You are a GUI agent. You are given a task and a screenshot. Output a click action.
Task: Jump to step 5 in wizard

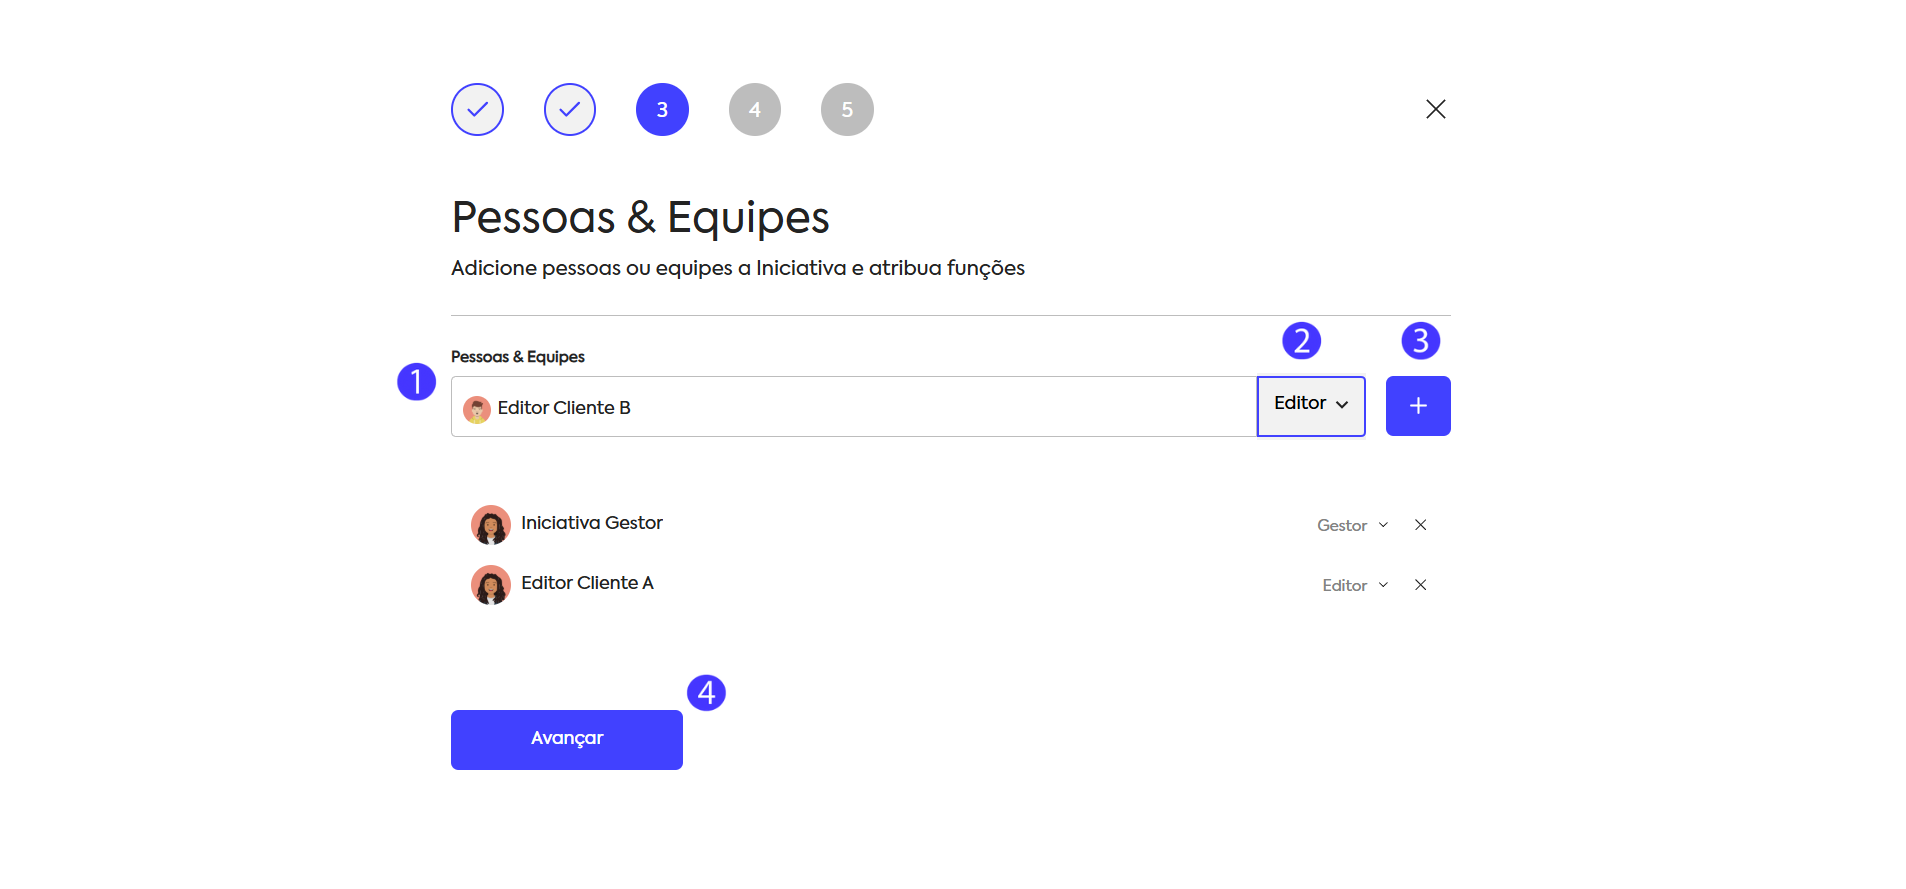click(x=847, y=109)
